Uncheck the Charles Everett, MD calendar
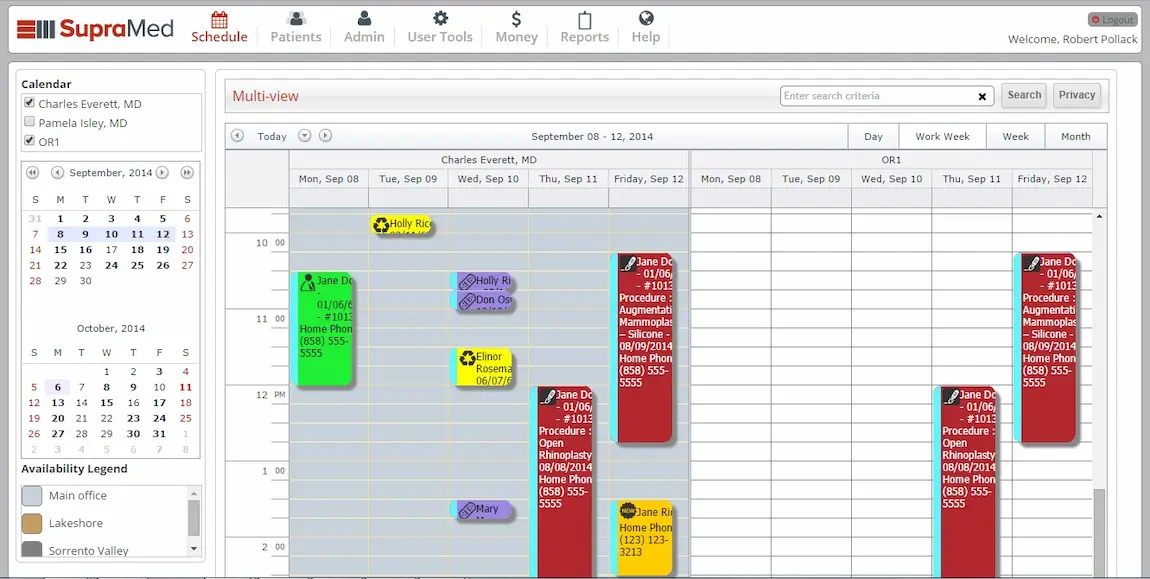 (x=29, y=103)
